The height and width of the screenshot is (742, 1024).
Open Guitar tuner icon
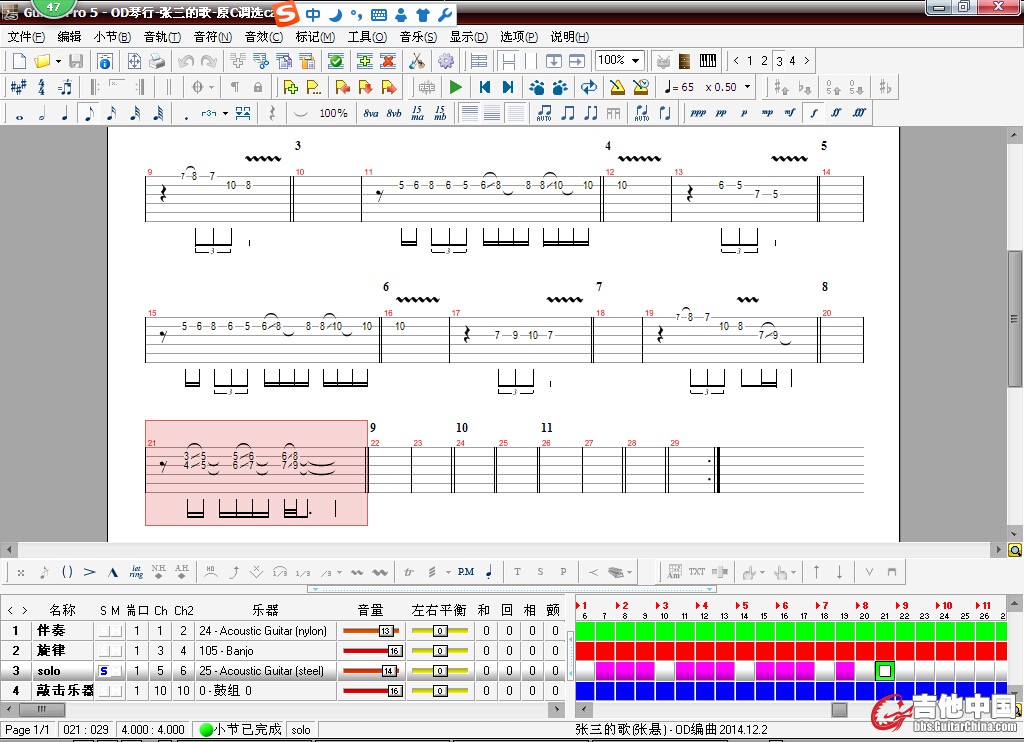click(x=417, y=61)
